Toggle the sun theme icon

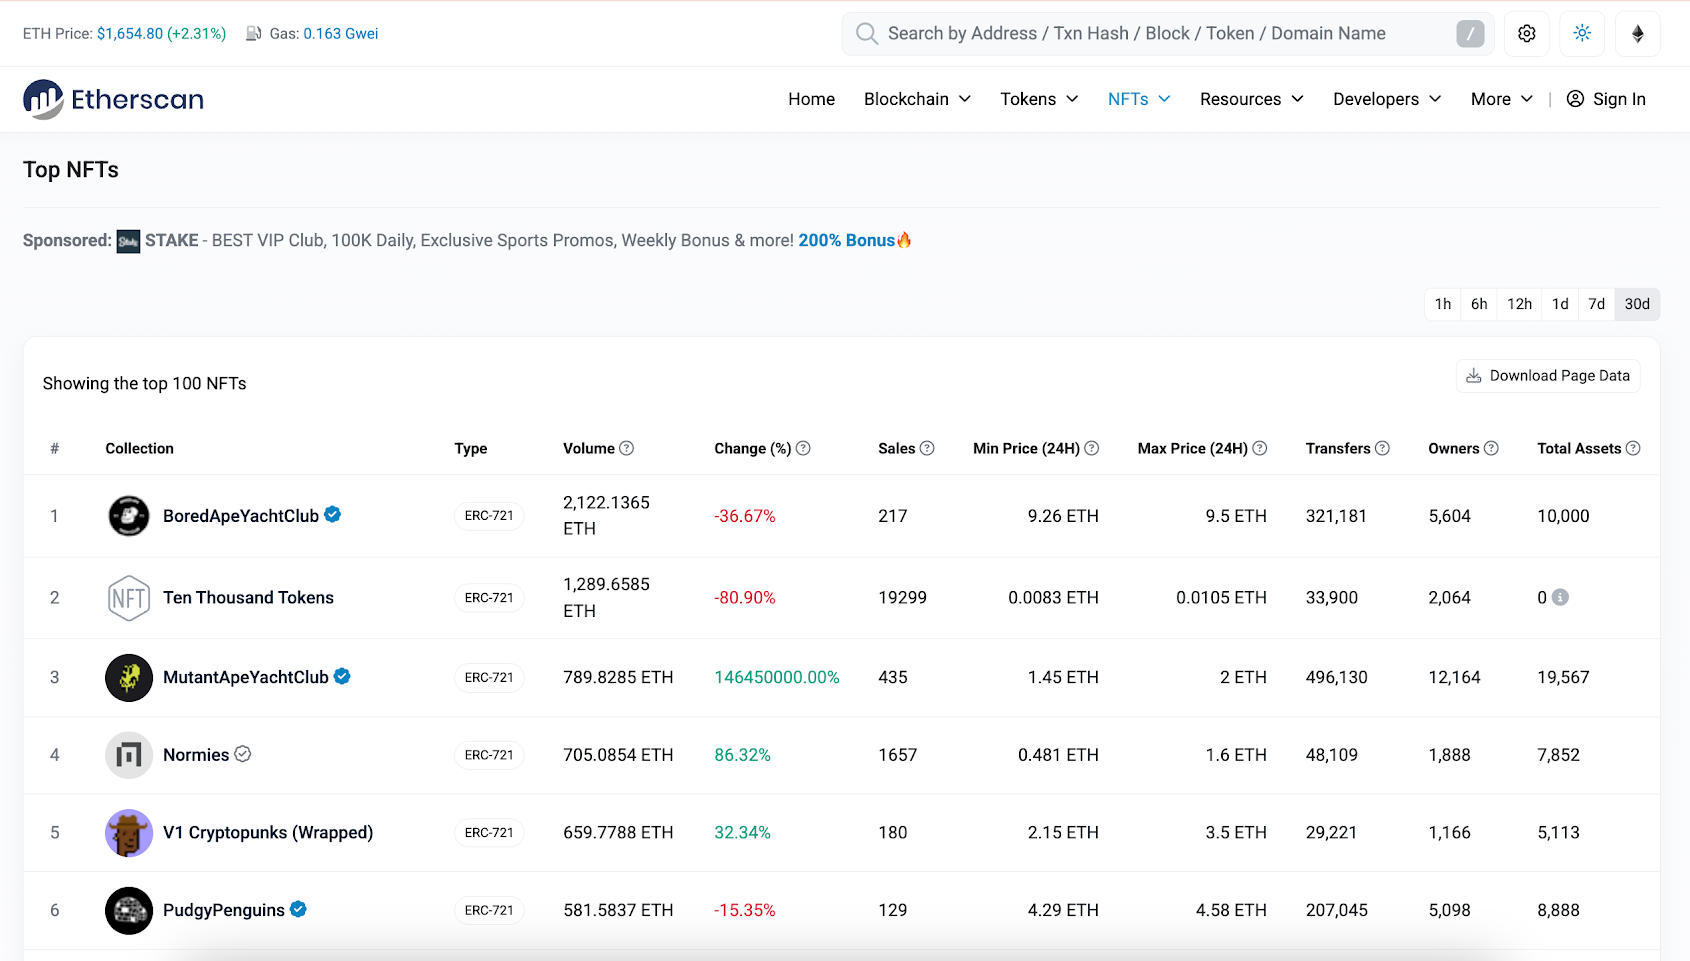point(1582,34)
